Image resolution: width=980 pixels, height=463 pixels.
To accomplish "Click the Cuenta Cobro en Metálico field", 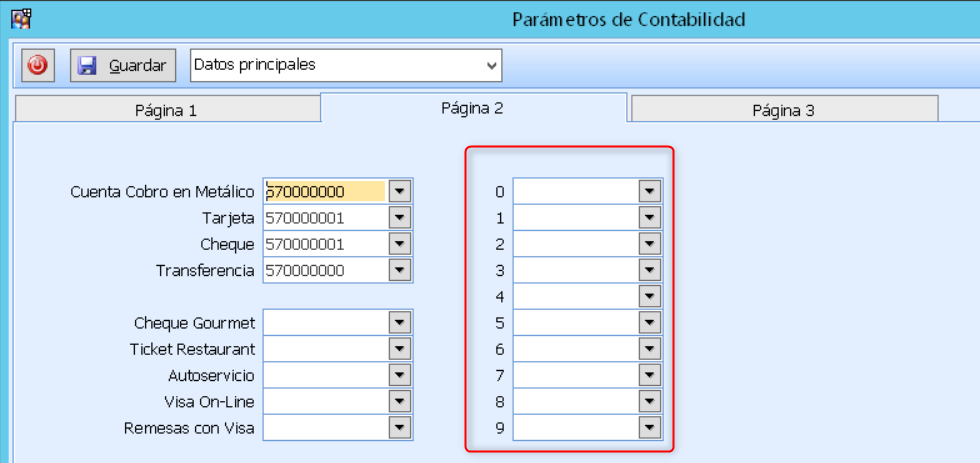I will pyautogui.click(x=324, y=191).
